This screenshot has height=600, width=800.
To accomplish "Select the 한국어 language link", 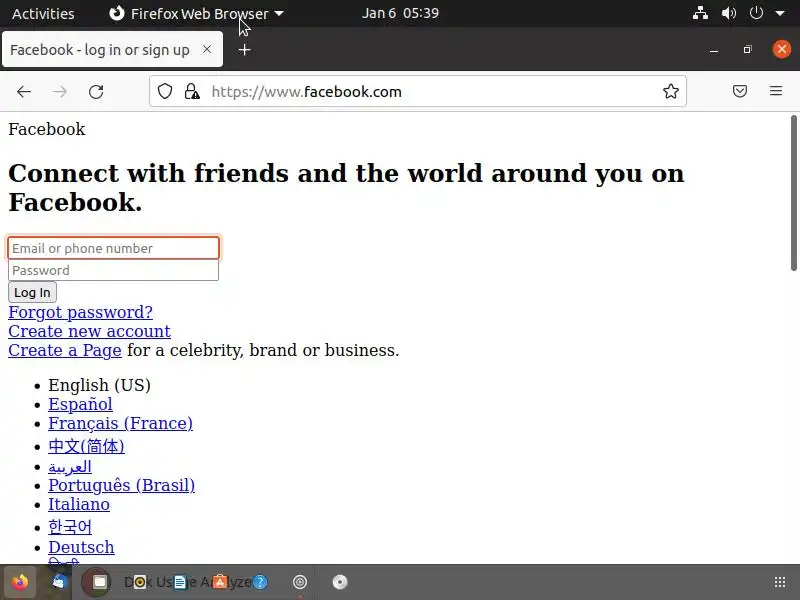I will pos(70,527).
